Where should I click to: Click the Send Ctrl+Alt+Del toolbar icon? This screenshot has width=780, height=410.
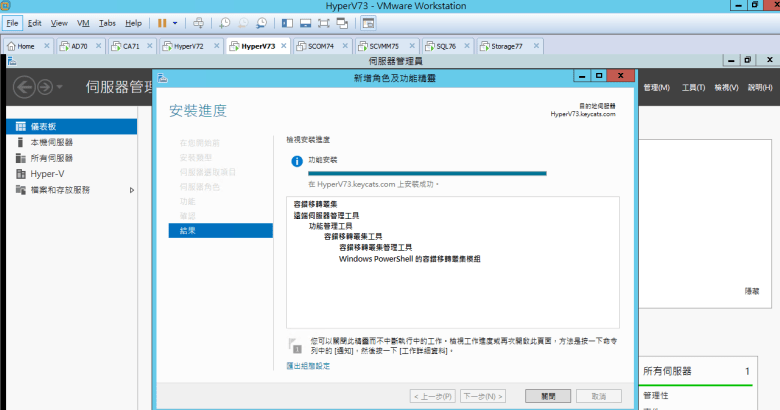click(198, 22)
